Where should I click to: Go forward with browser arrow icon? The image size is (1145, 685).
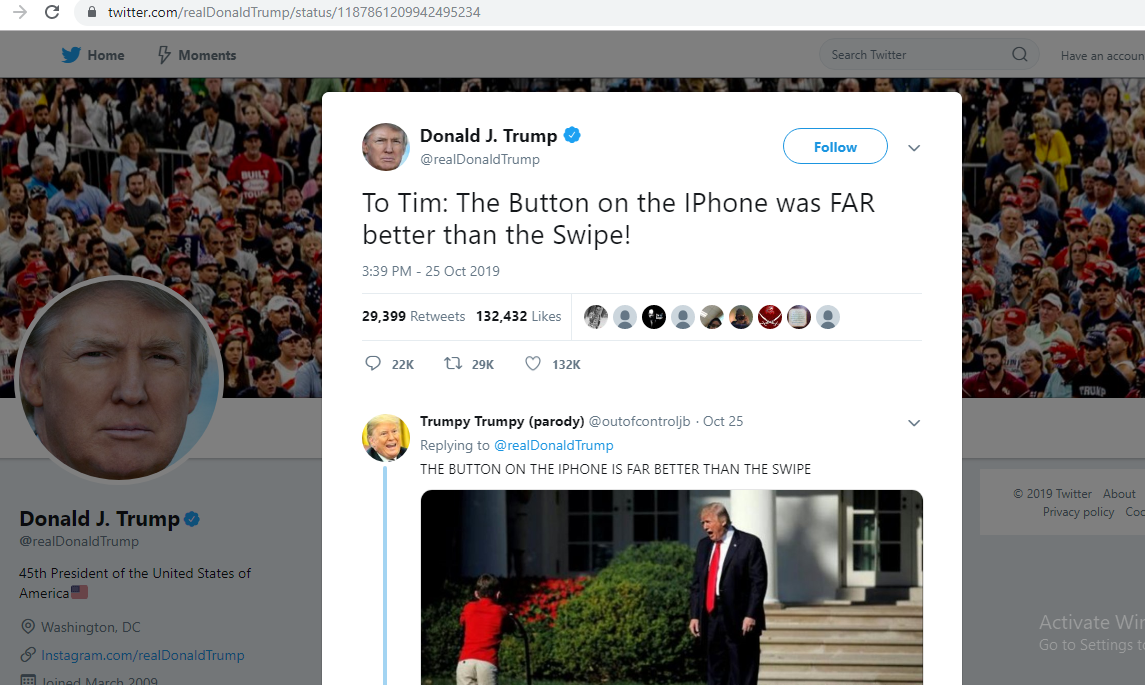[20, 12]
